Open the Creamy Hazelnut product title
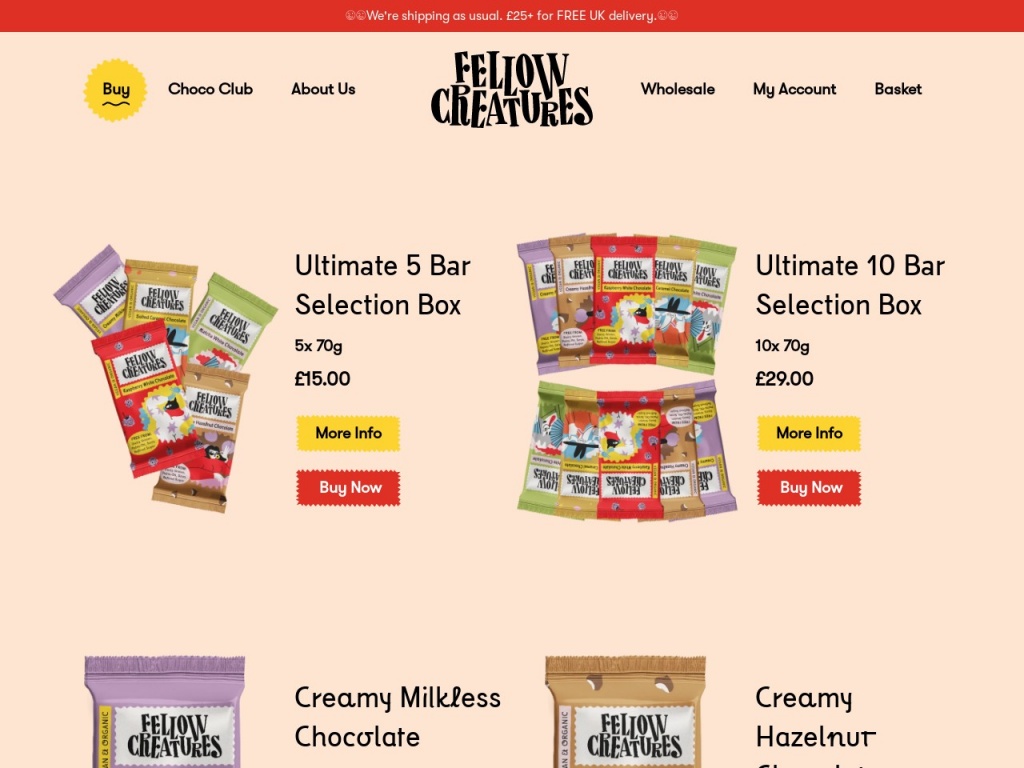This screenshot has height=768, width=1024. 816,725
